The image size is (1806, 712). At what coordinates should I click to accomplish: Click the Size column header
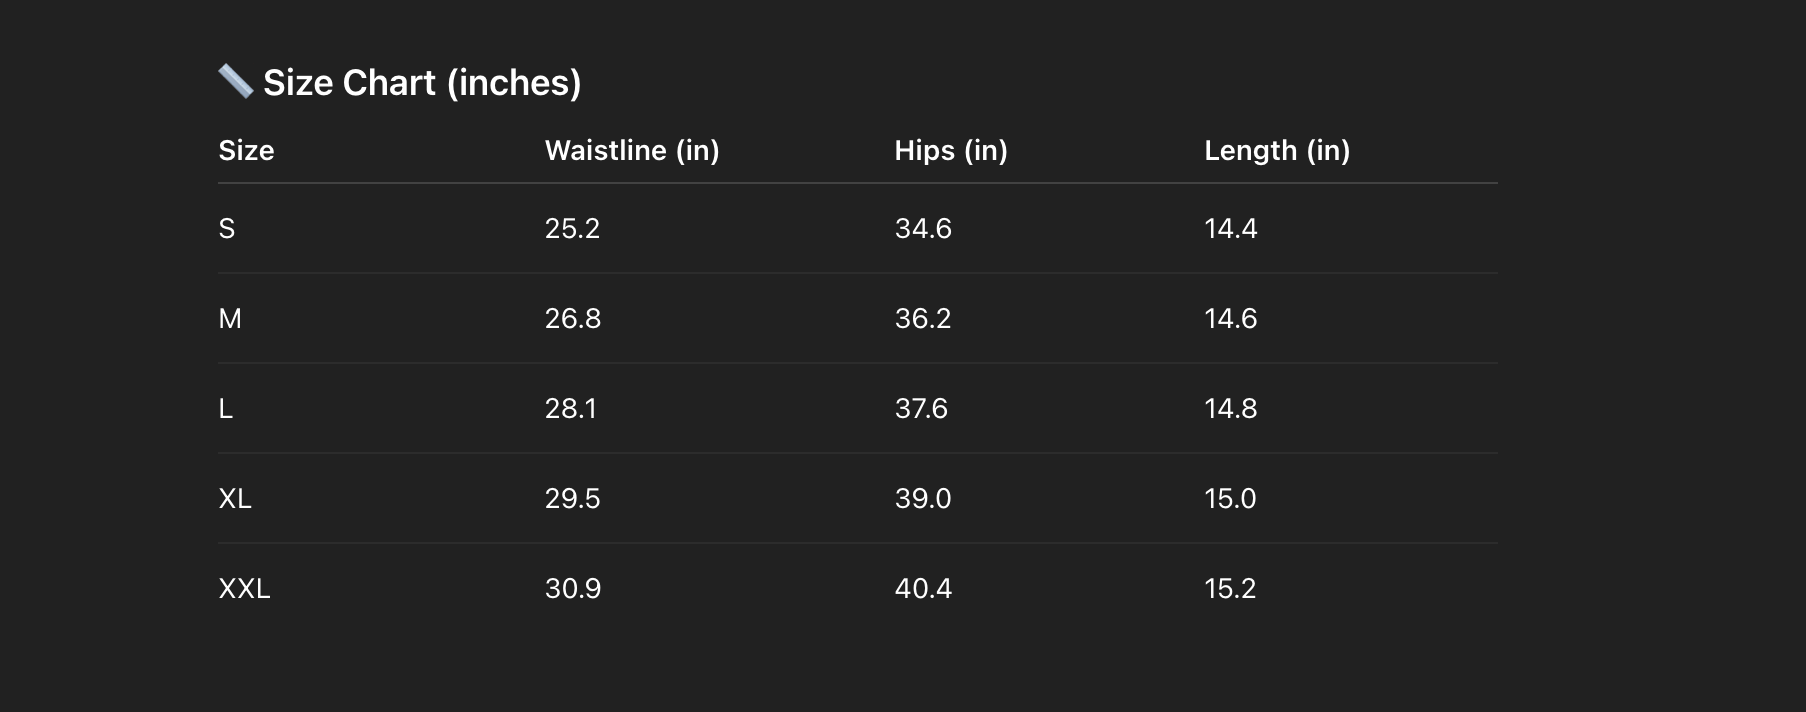pyautogui.click(x=246, y=151)
